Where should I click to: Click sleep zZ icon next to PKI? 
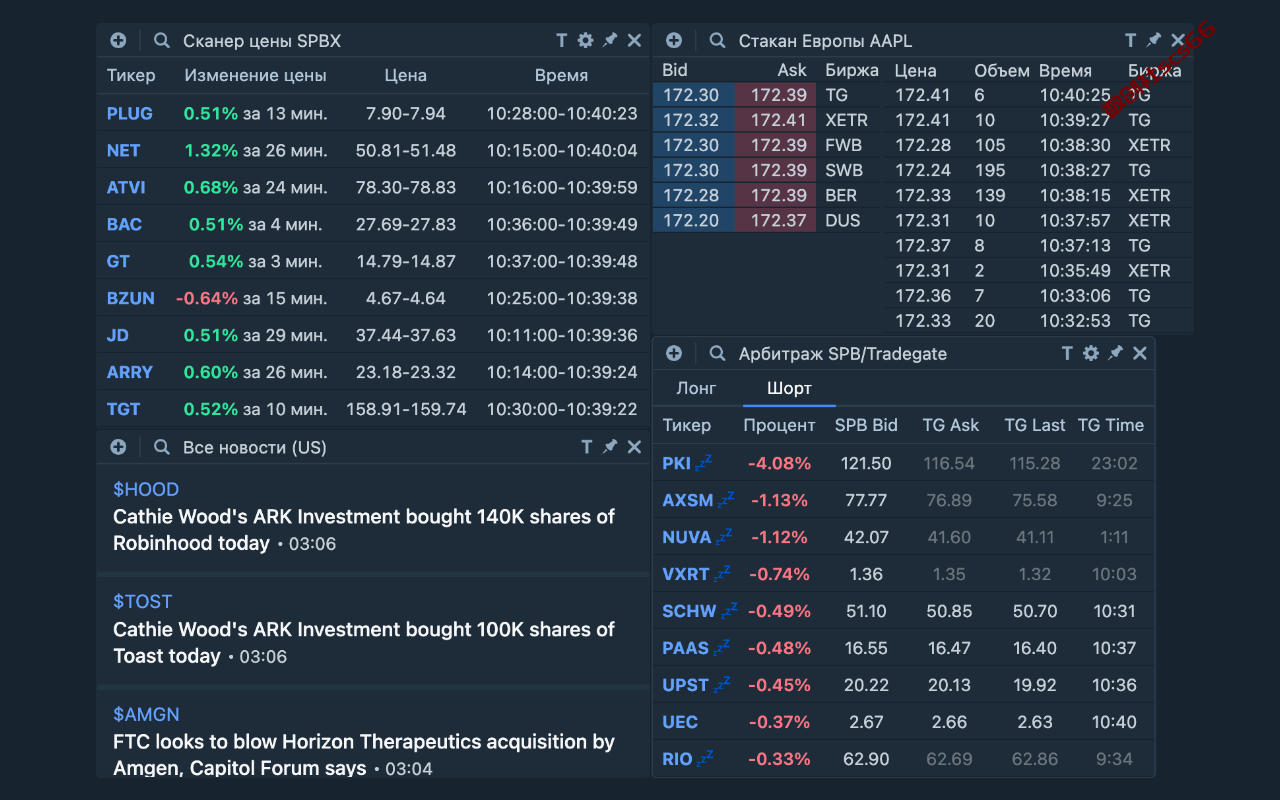705,462
